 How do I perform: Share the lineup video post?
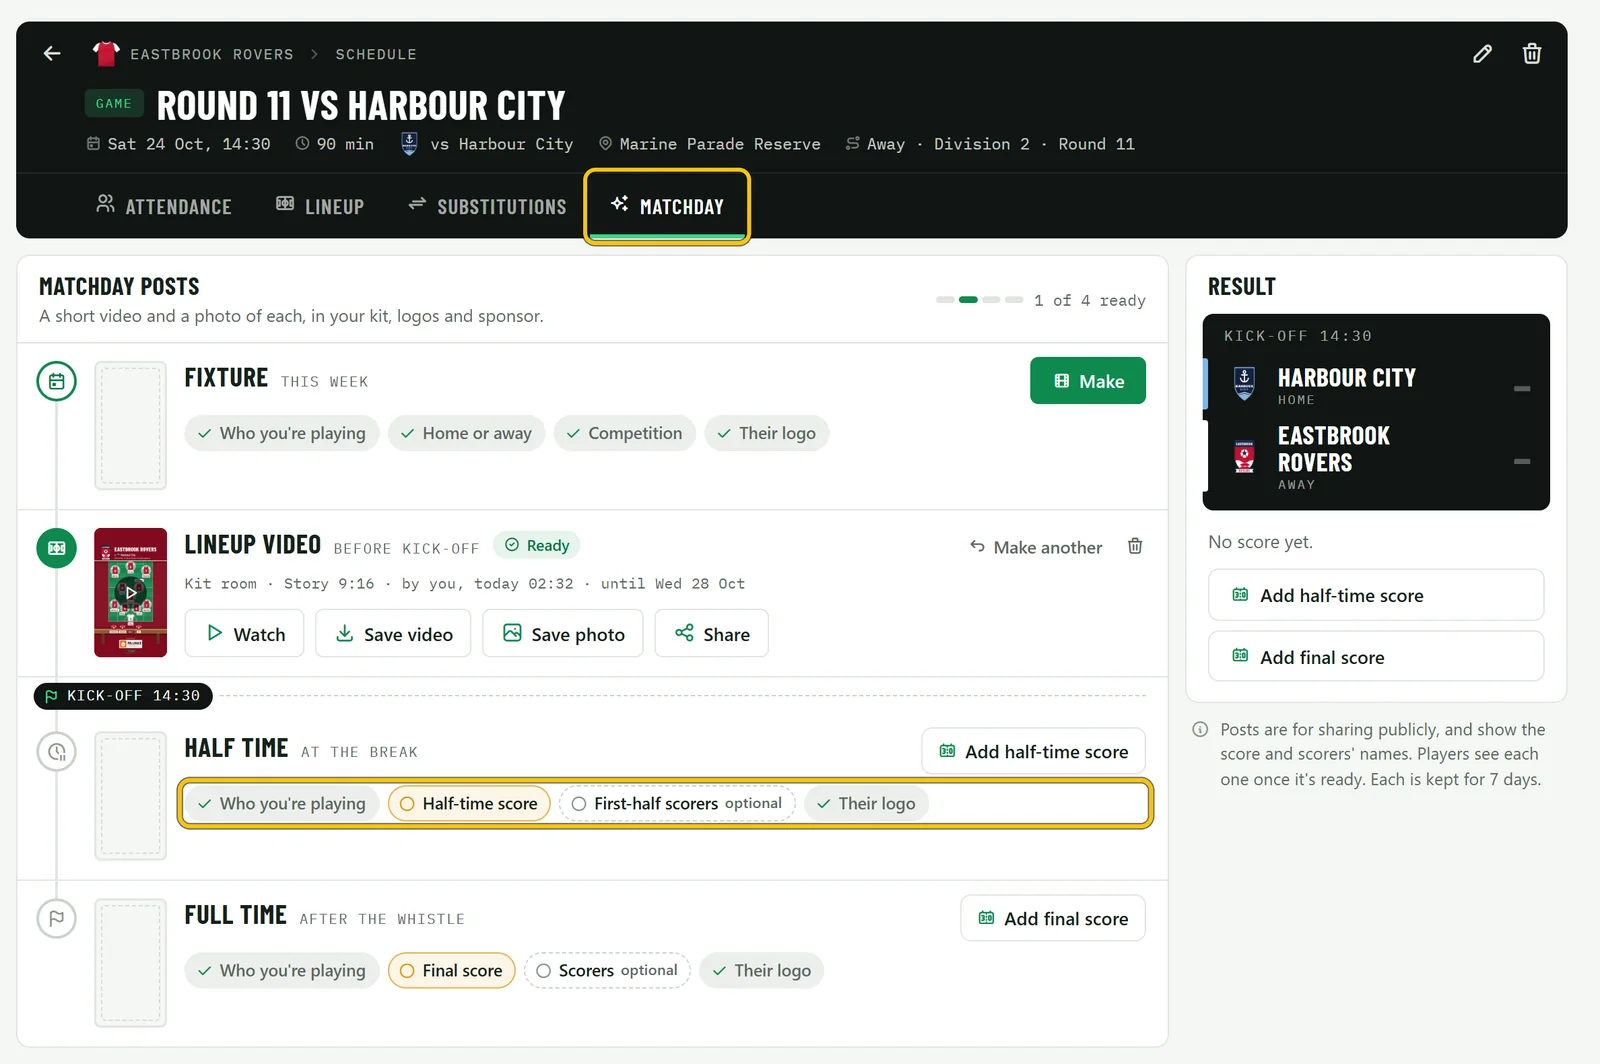coord(712,634)
